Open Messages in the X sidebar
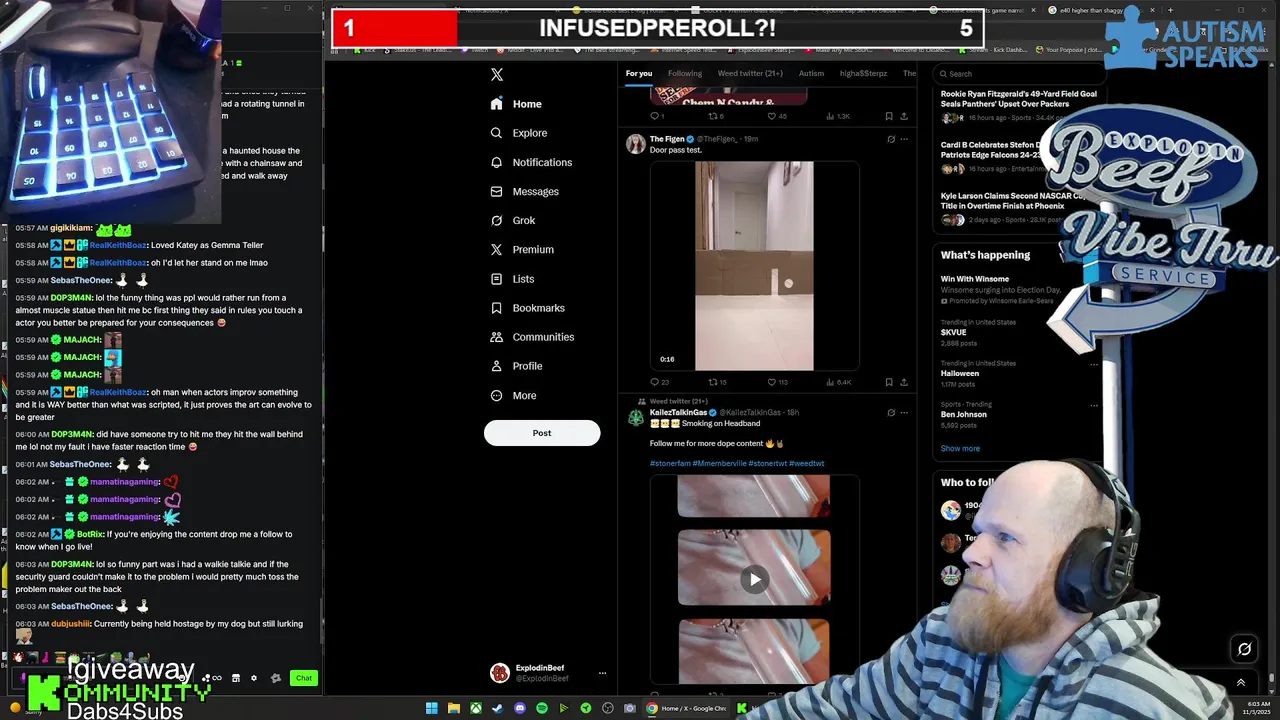Viewport: 1280px width, 720px height. click(524, 191)
